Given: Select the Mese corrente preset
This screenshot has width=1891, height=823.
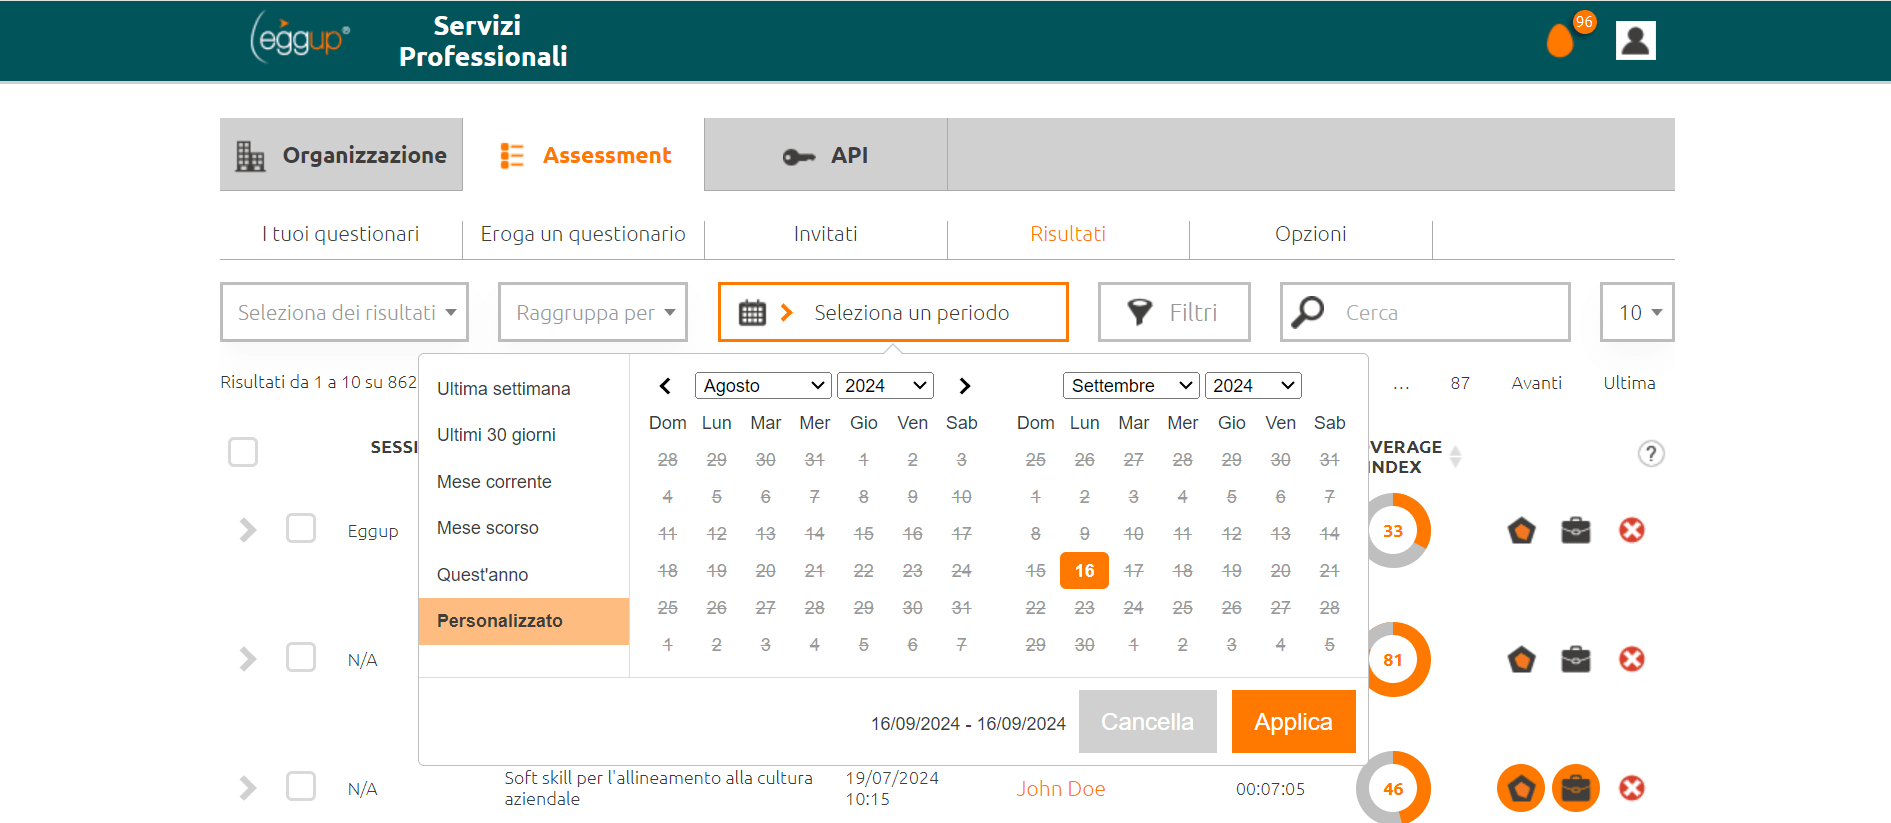Looking at the screenshot, I should (524, 482).
